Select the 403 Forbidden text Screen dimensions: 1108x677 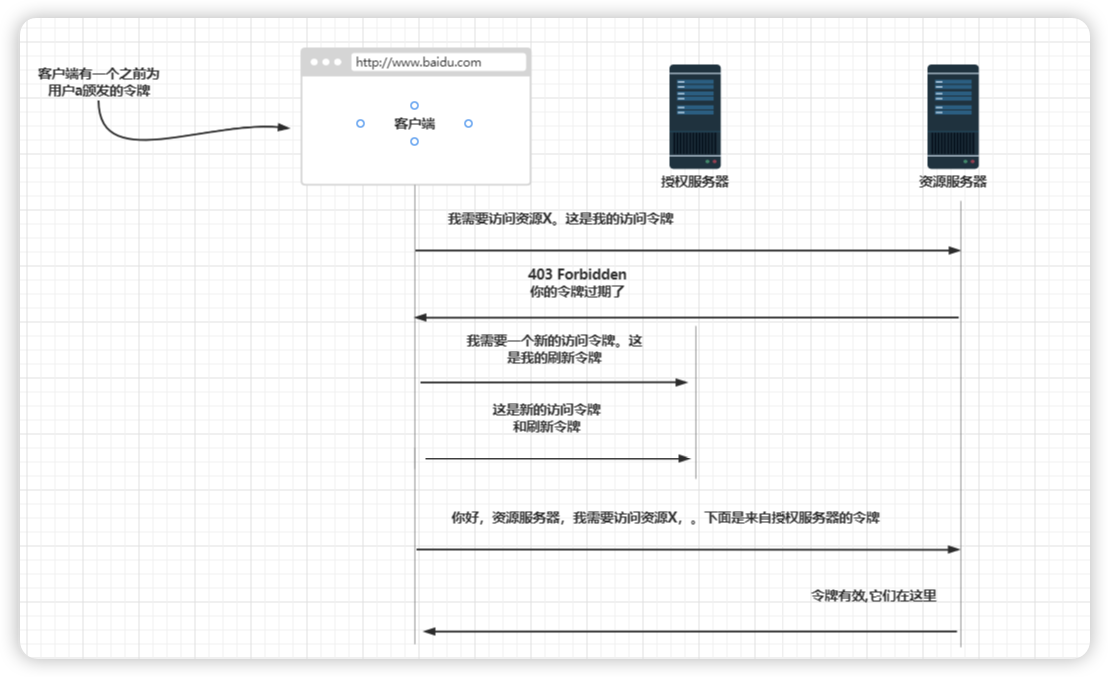click(x=577, y=274)
